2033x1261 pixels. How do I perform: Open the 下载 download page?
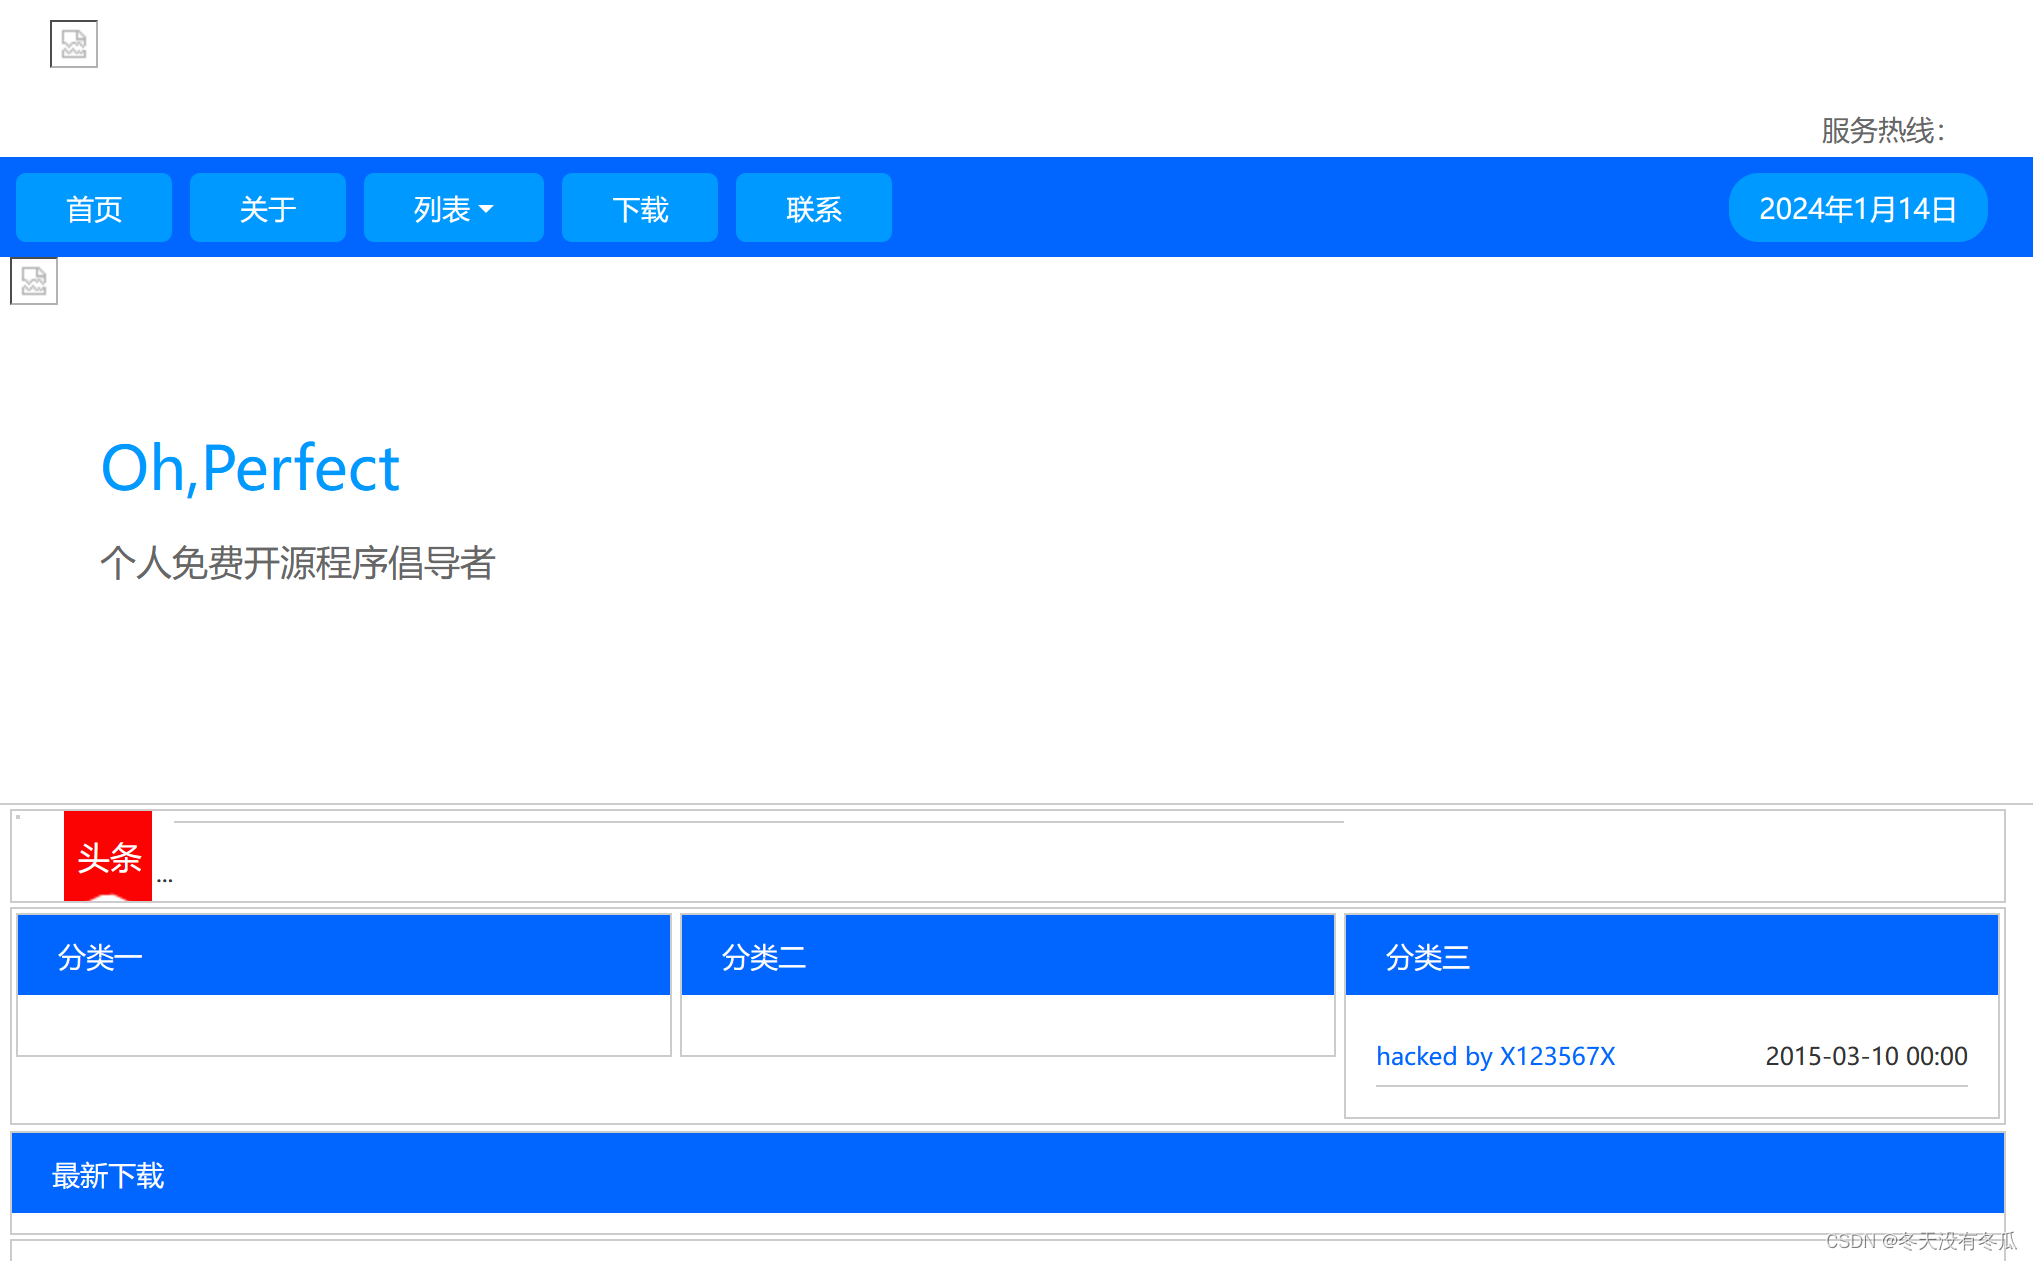point(640,208)
